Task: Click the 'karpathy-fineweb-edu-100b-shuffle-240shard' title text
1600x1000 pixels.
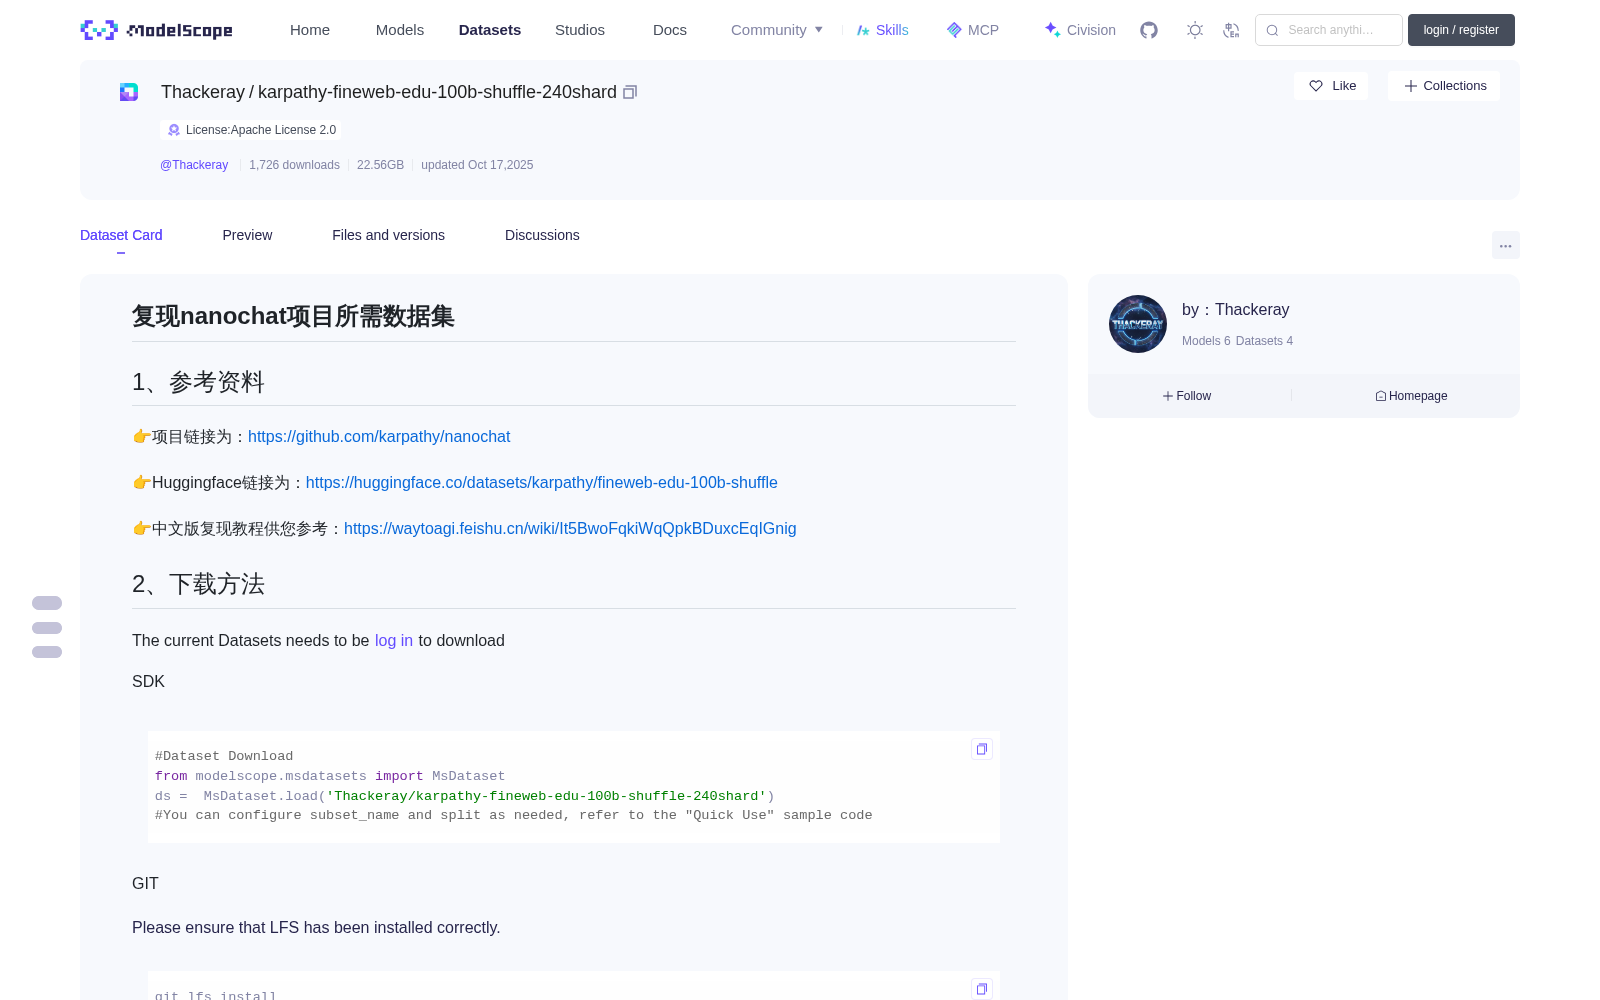Action: pyautogui.click(x=437, y=92)
